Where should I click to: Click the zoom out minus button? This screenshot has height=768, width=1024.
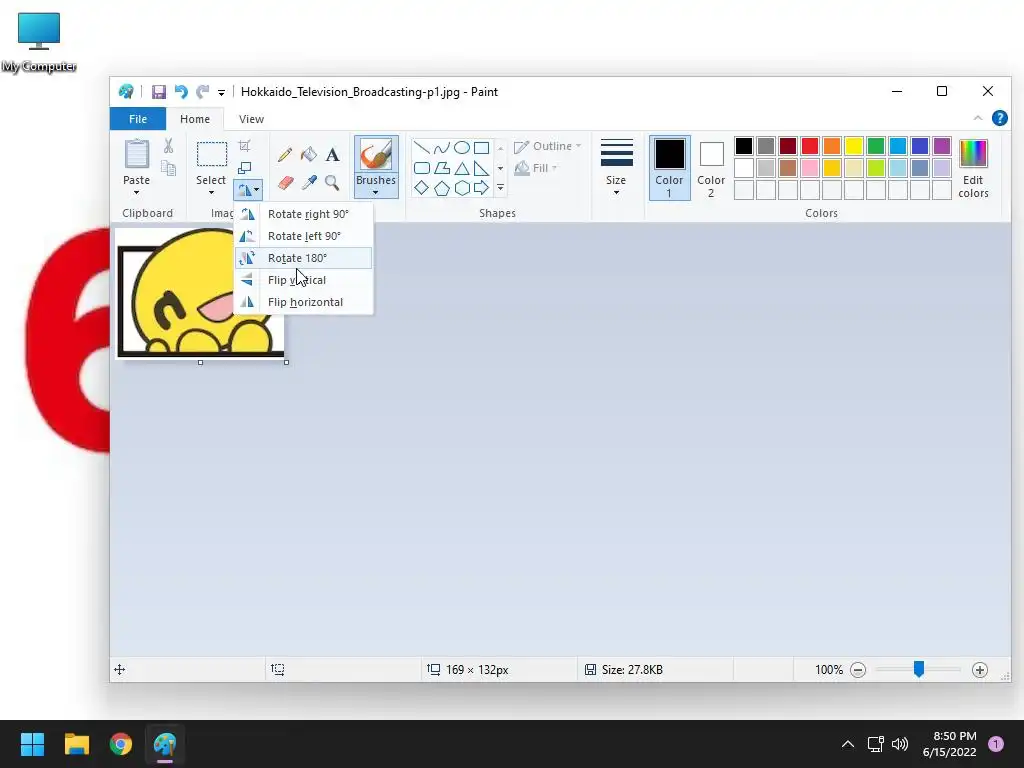click(x=858, y=670)
